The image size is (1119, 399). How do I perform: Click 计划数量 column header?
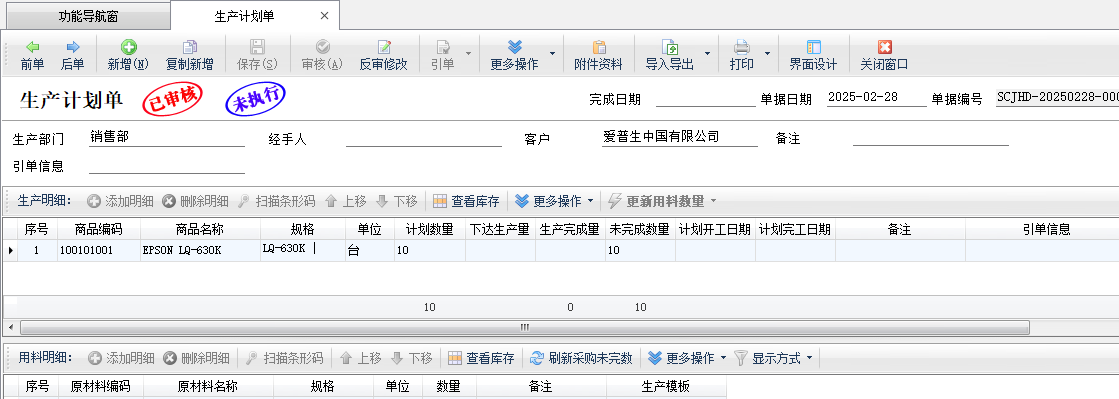point(430,229)
